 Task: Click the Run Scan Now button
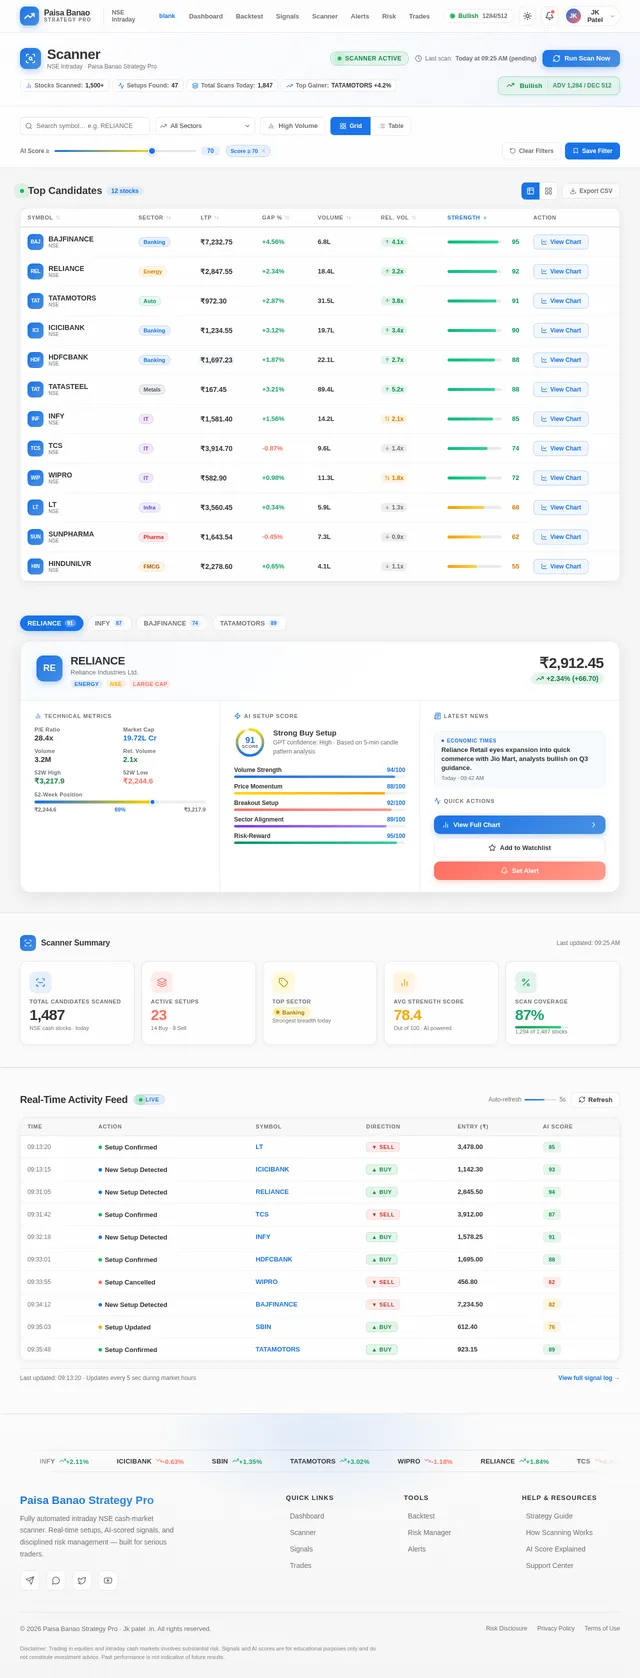(581, 58)
